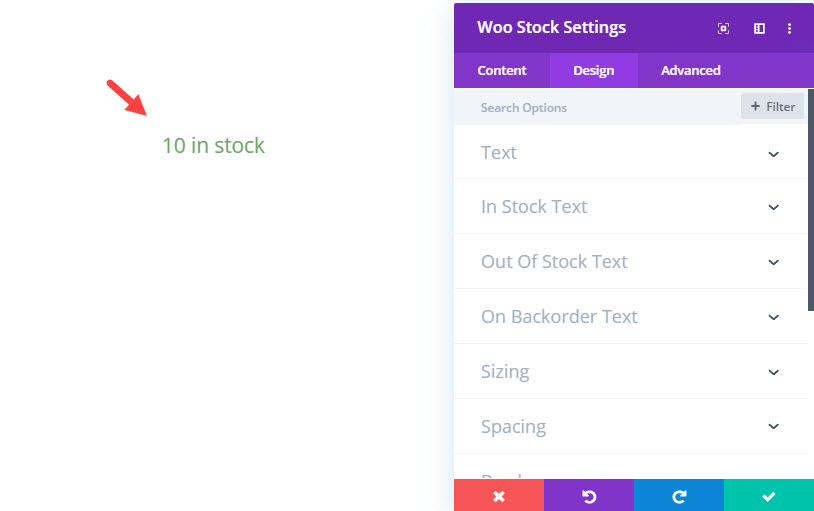
Task: Expand the Text section chevron
Action: tap(774, 154)
